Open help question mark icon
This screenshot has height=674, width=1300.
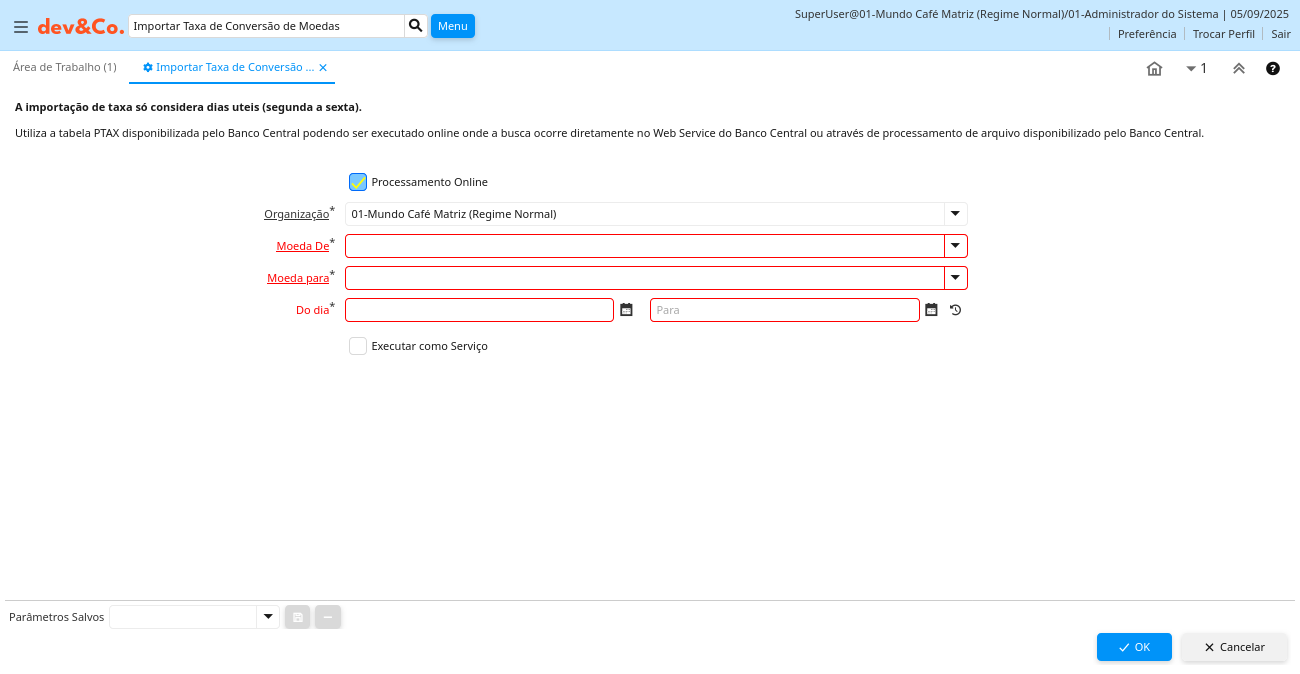pyautogui.click(x=1273, y=69)
